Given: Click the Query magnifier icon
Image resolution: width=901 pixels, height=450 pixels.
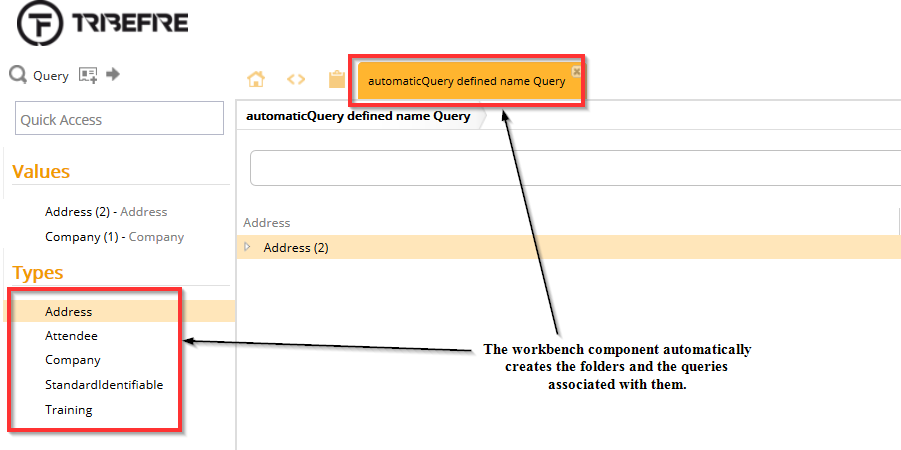Looking at the screenshot, I should pyautogui.click(x=17, y=75).
